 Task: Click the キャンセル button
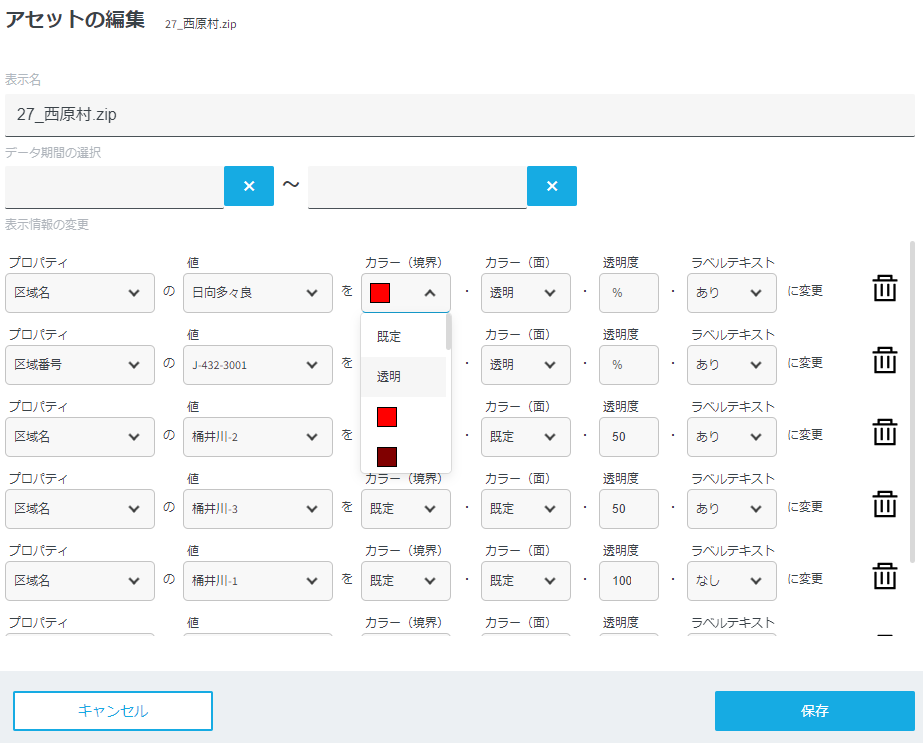[113, 711]
